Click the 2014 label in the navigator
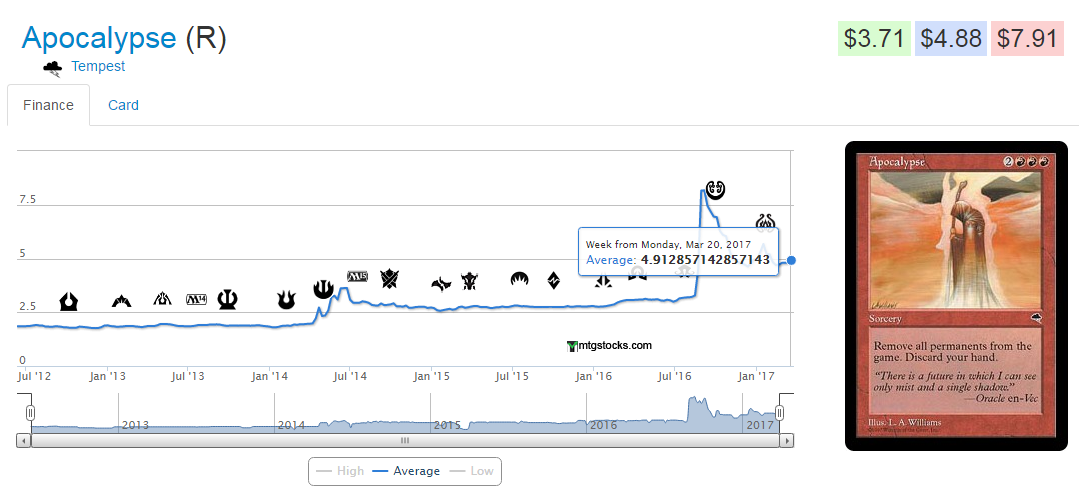The width and height of the screenshot is (1079, 494). click(x=291, y=425)
